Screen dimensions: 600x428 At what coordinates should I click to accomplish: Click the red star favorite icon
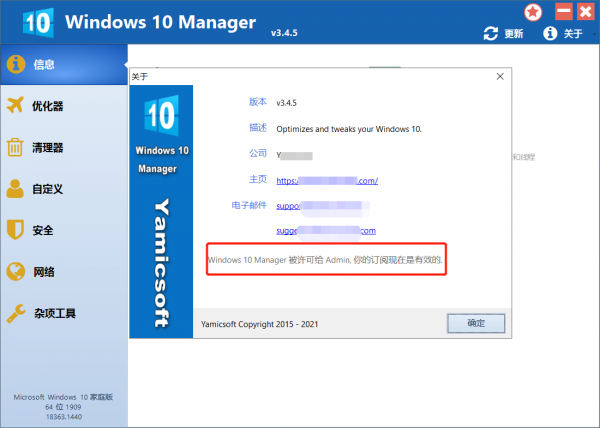(x=533, y=12)
